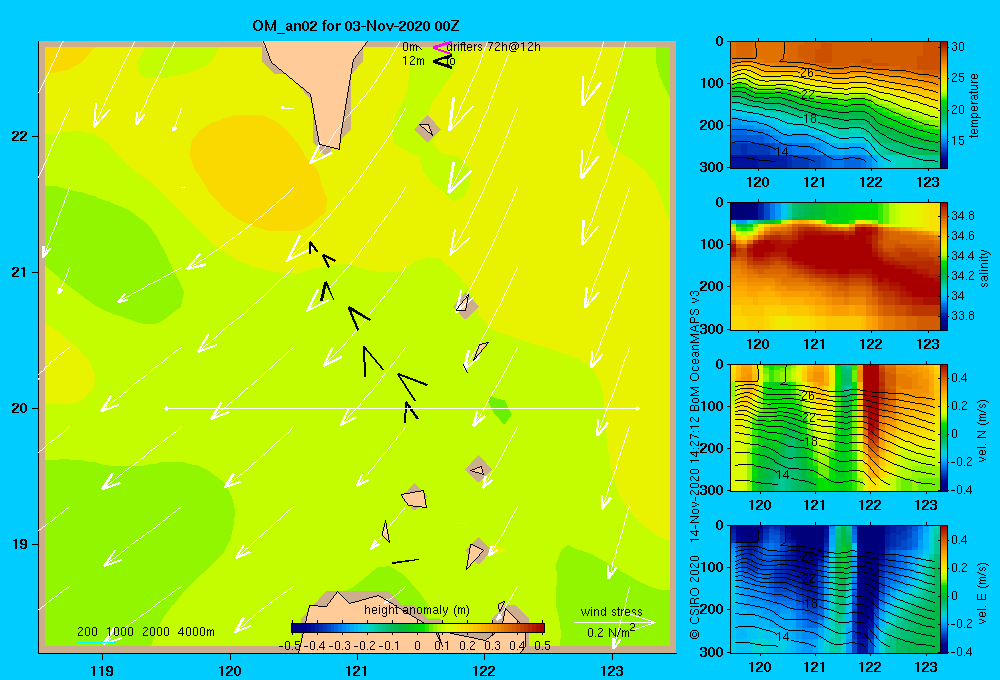The image size is (1000, 680).
Task: Click the '30' tick on temperature colorbar
Action: click(x=958, y=47)
